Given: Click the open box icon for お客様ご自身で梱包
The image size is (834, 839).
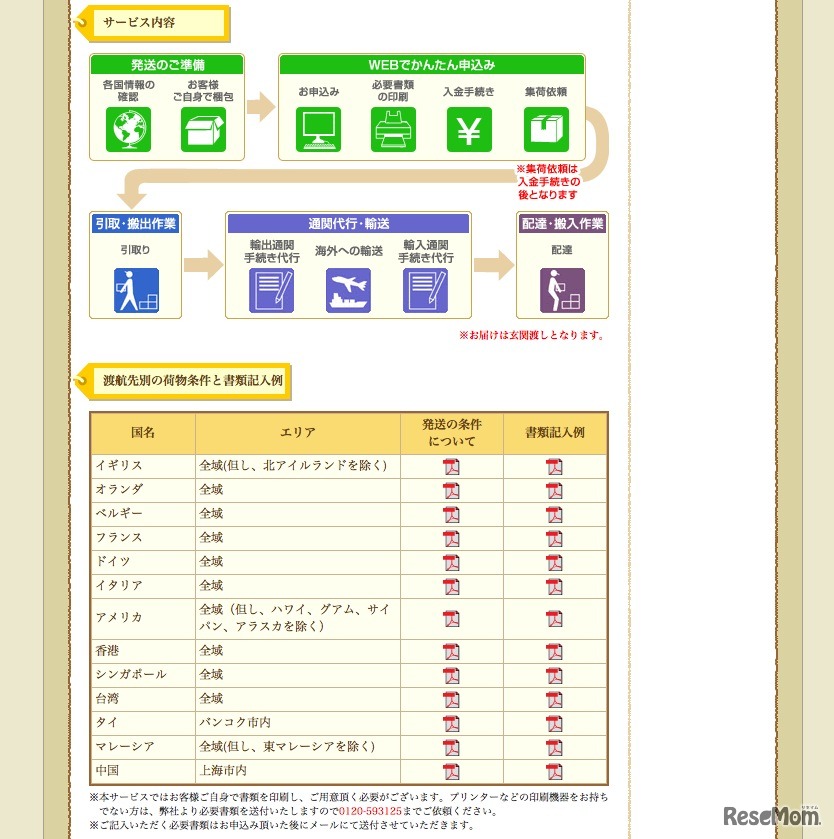Looking at the screenshot, I should [203, 129].
